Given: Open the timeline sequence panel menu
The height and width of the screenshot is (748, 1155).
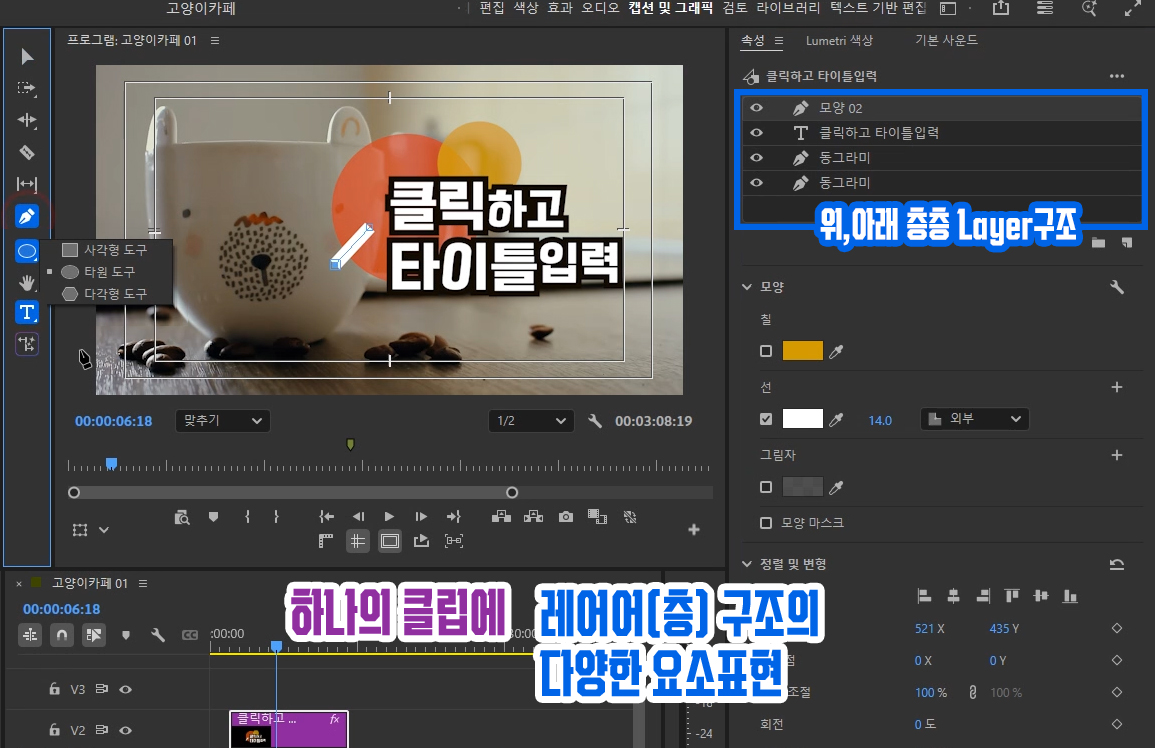Looking at the screenshot, I should tap(143, 583).
